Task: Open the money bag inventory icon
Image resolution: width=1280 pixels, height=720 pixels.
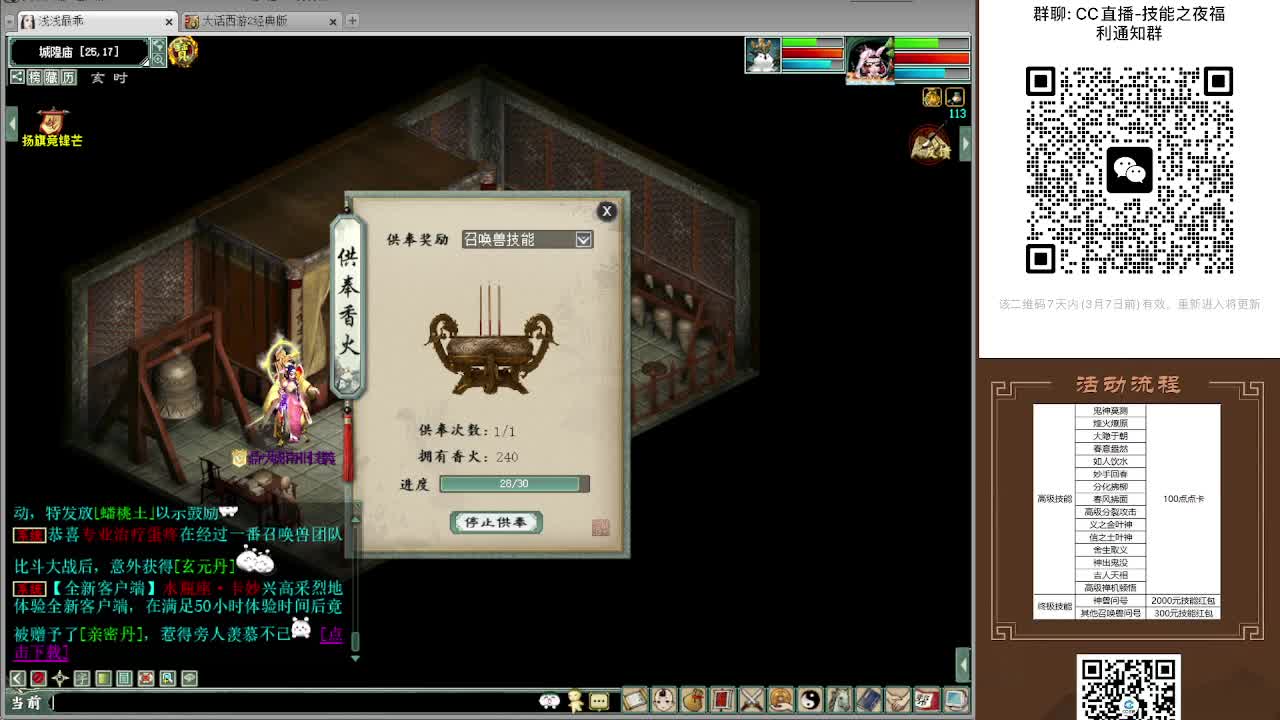Action: (x=692, y=700)
